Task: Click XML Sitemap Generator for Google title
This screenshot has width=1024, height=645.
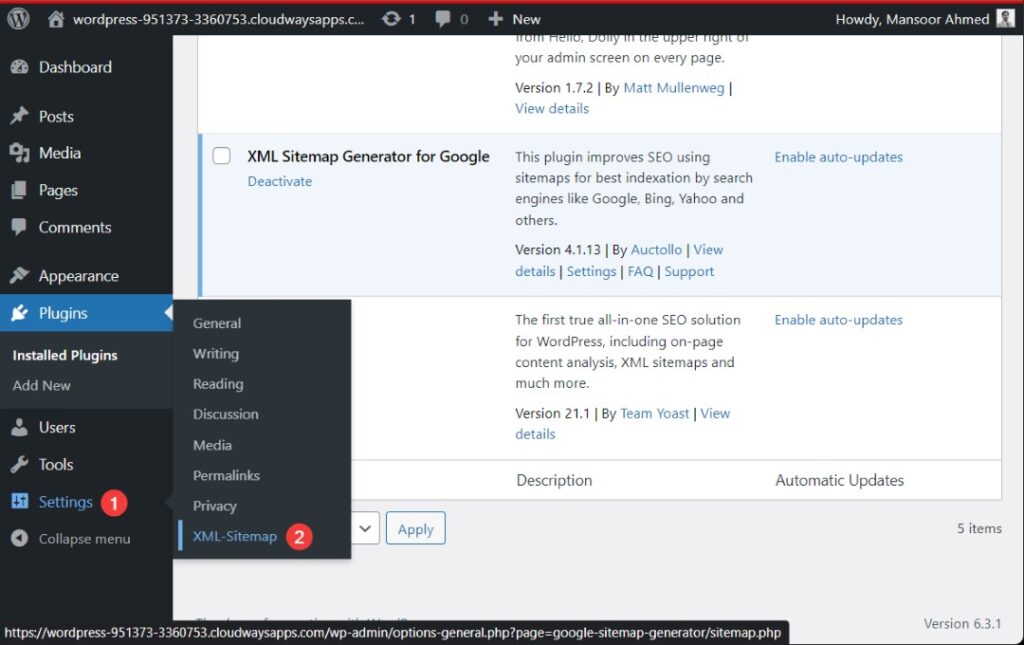Action: [368, 156]
